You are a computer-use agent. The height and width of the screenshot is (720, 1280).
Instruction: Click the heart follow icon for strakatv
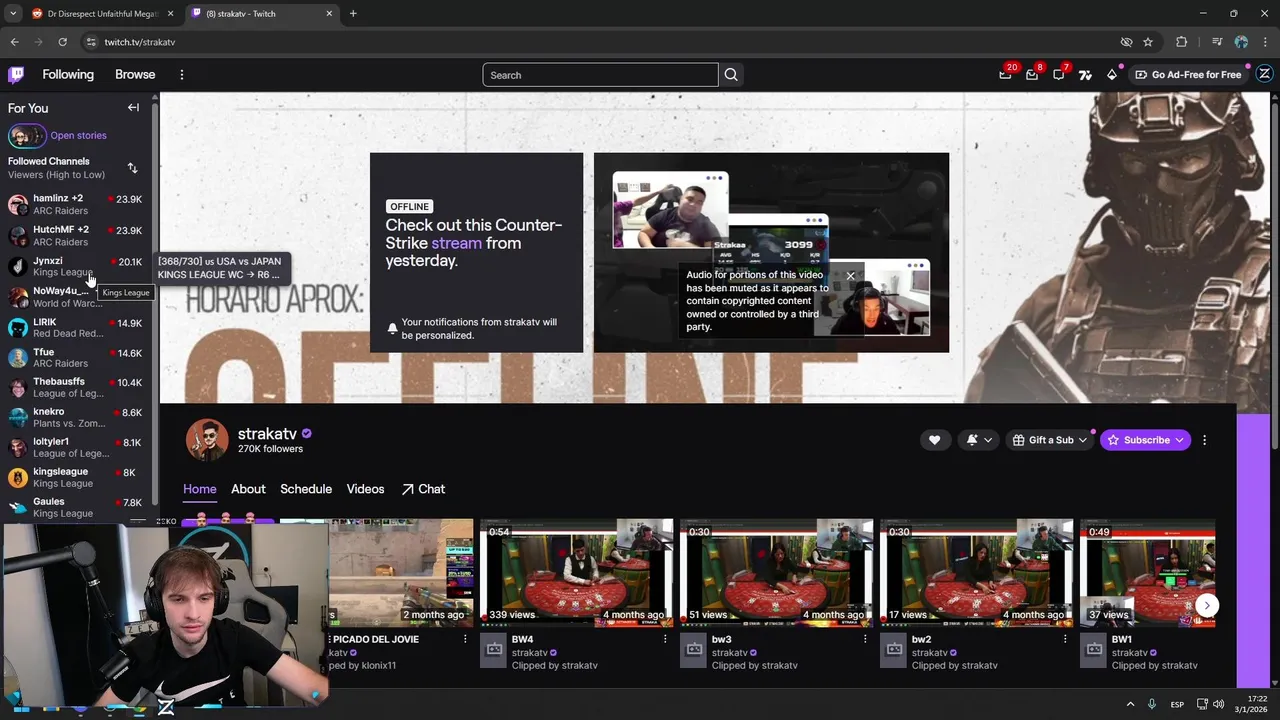(x=934, y=440)
